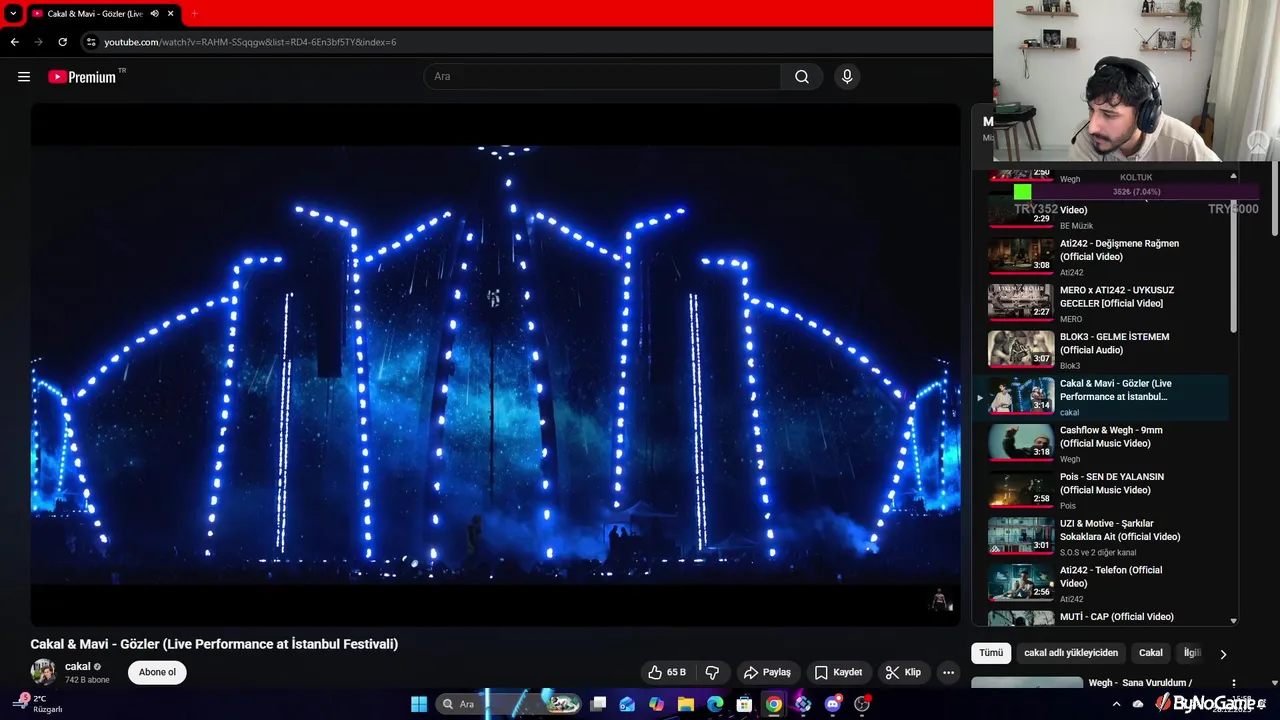The image size is (1280, 720).
Task: Open Discord from the taskbar
Action: tap(832, 704)
